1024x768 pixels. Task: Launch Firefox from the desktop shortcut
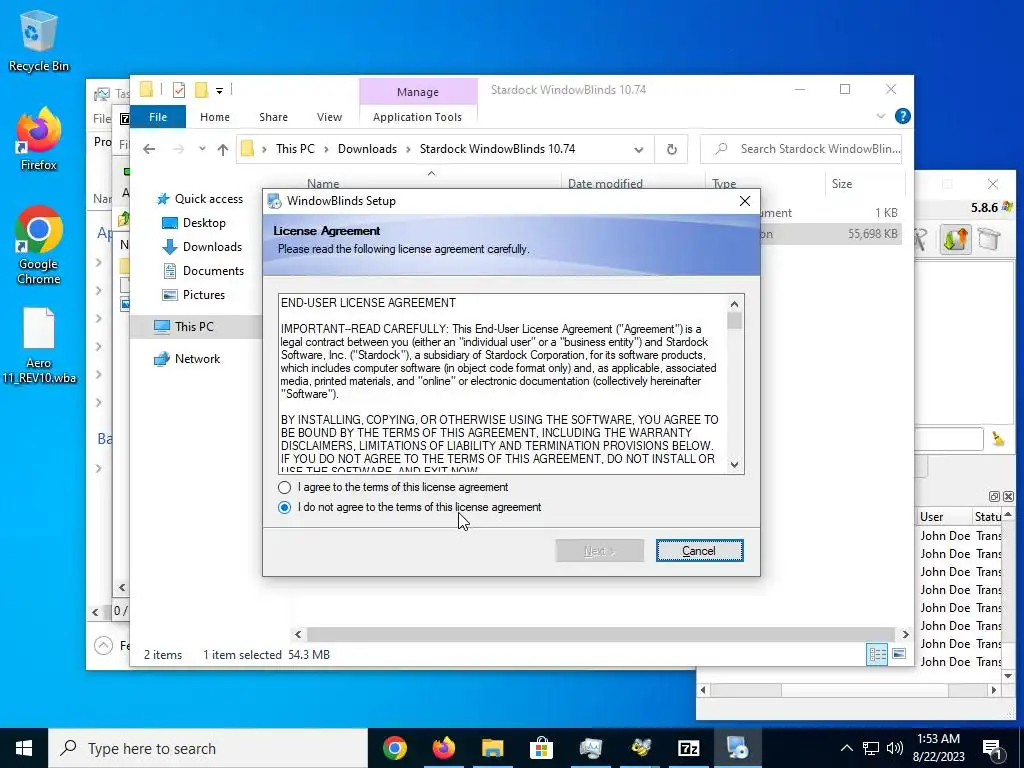click(38, 140)
